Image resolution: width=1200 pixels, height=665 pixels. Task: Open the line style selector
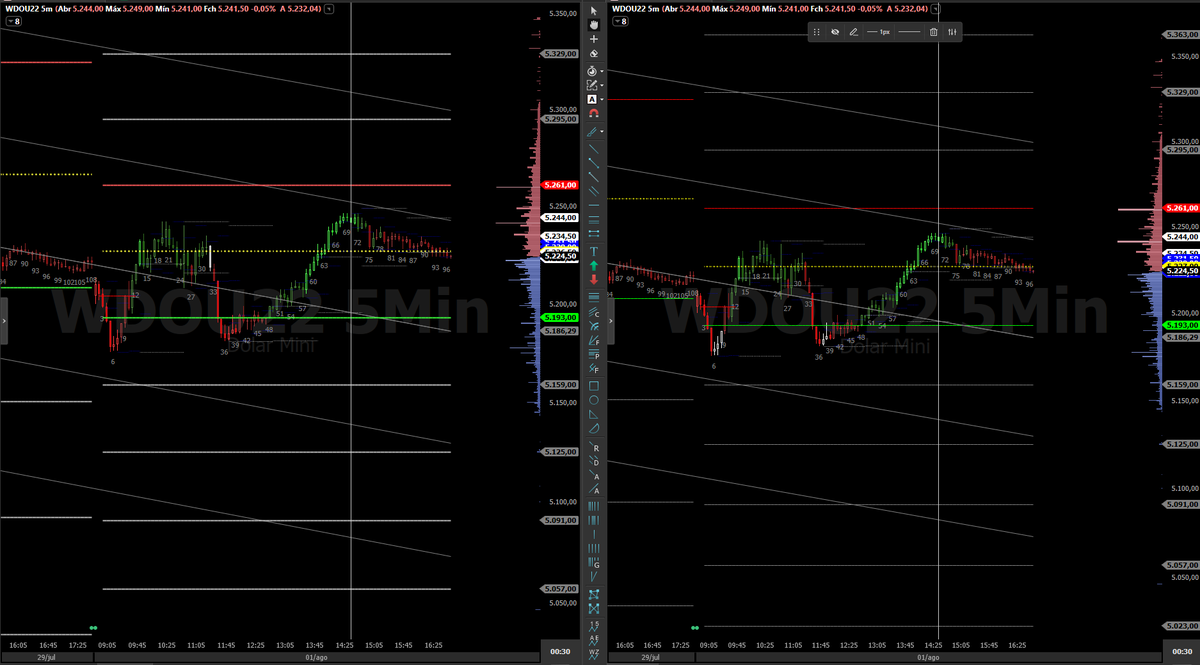tap(908, 32)
